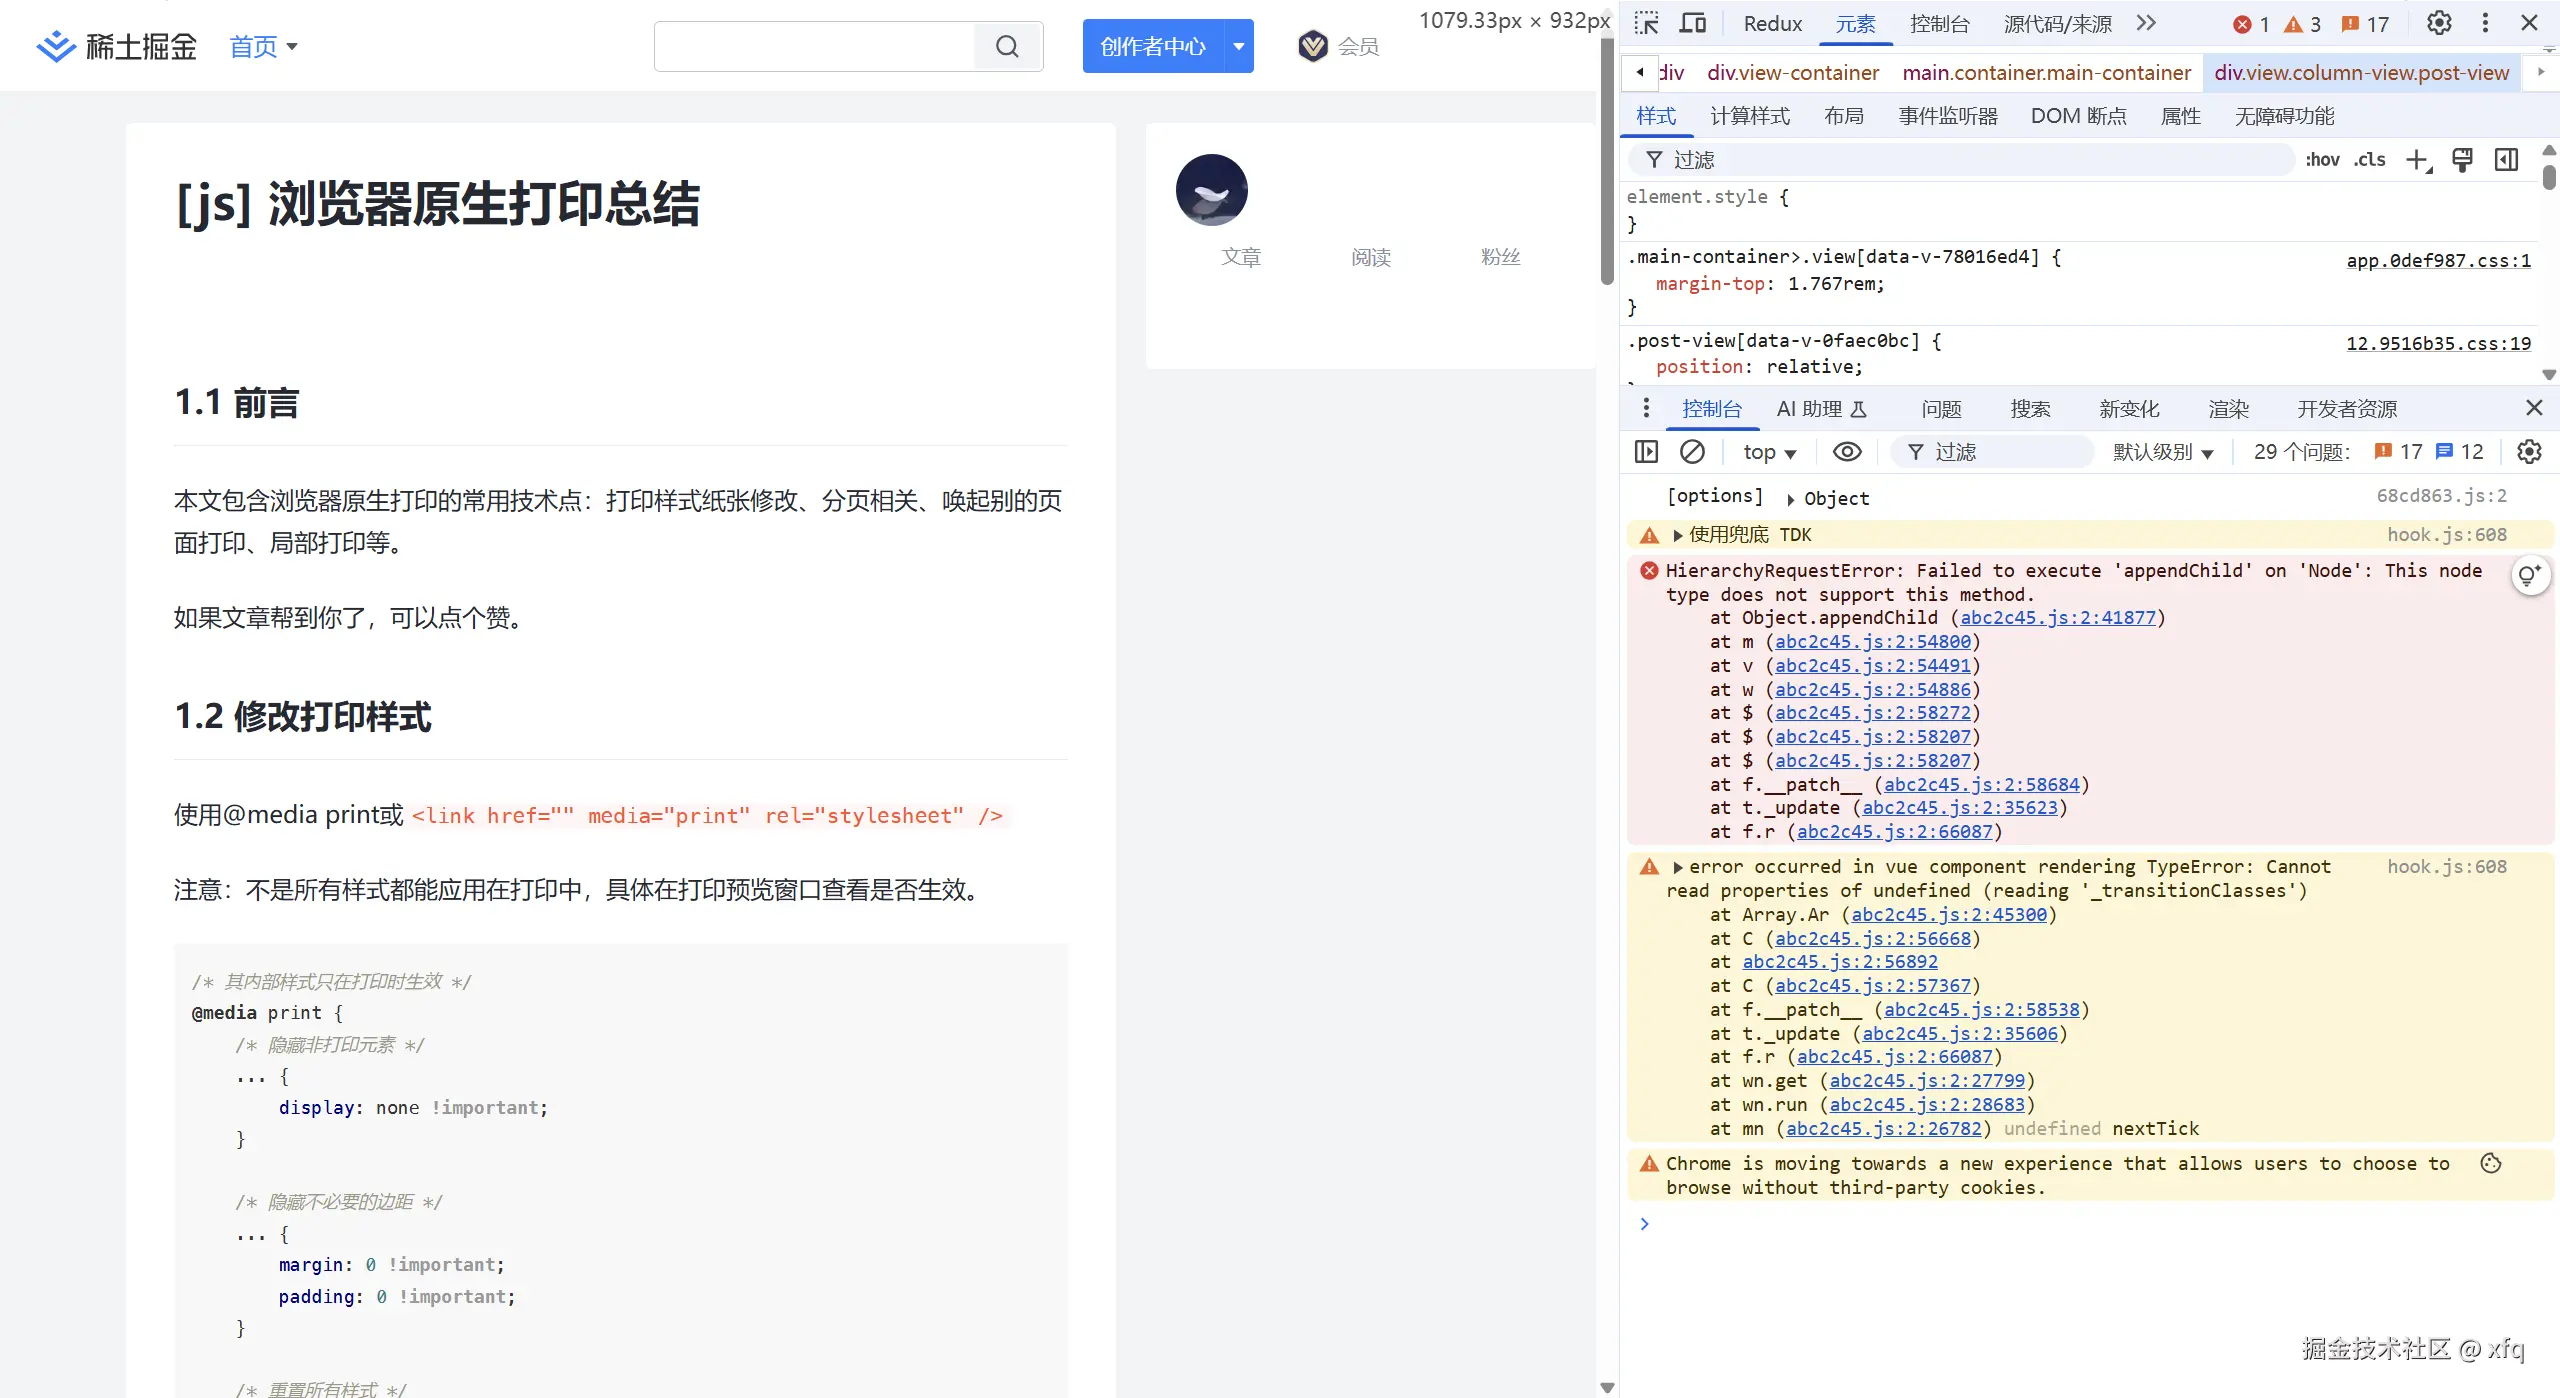Open the 'top' execution context dropdown
The width and height of the screenshot is (2560, 1398).
(x=1768, y=452)
